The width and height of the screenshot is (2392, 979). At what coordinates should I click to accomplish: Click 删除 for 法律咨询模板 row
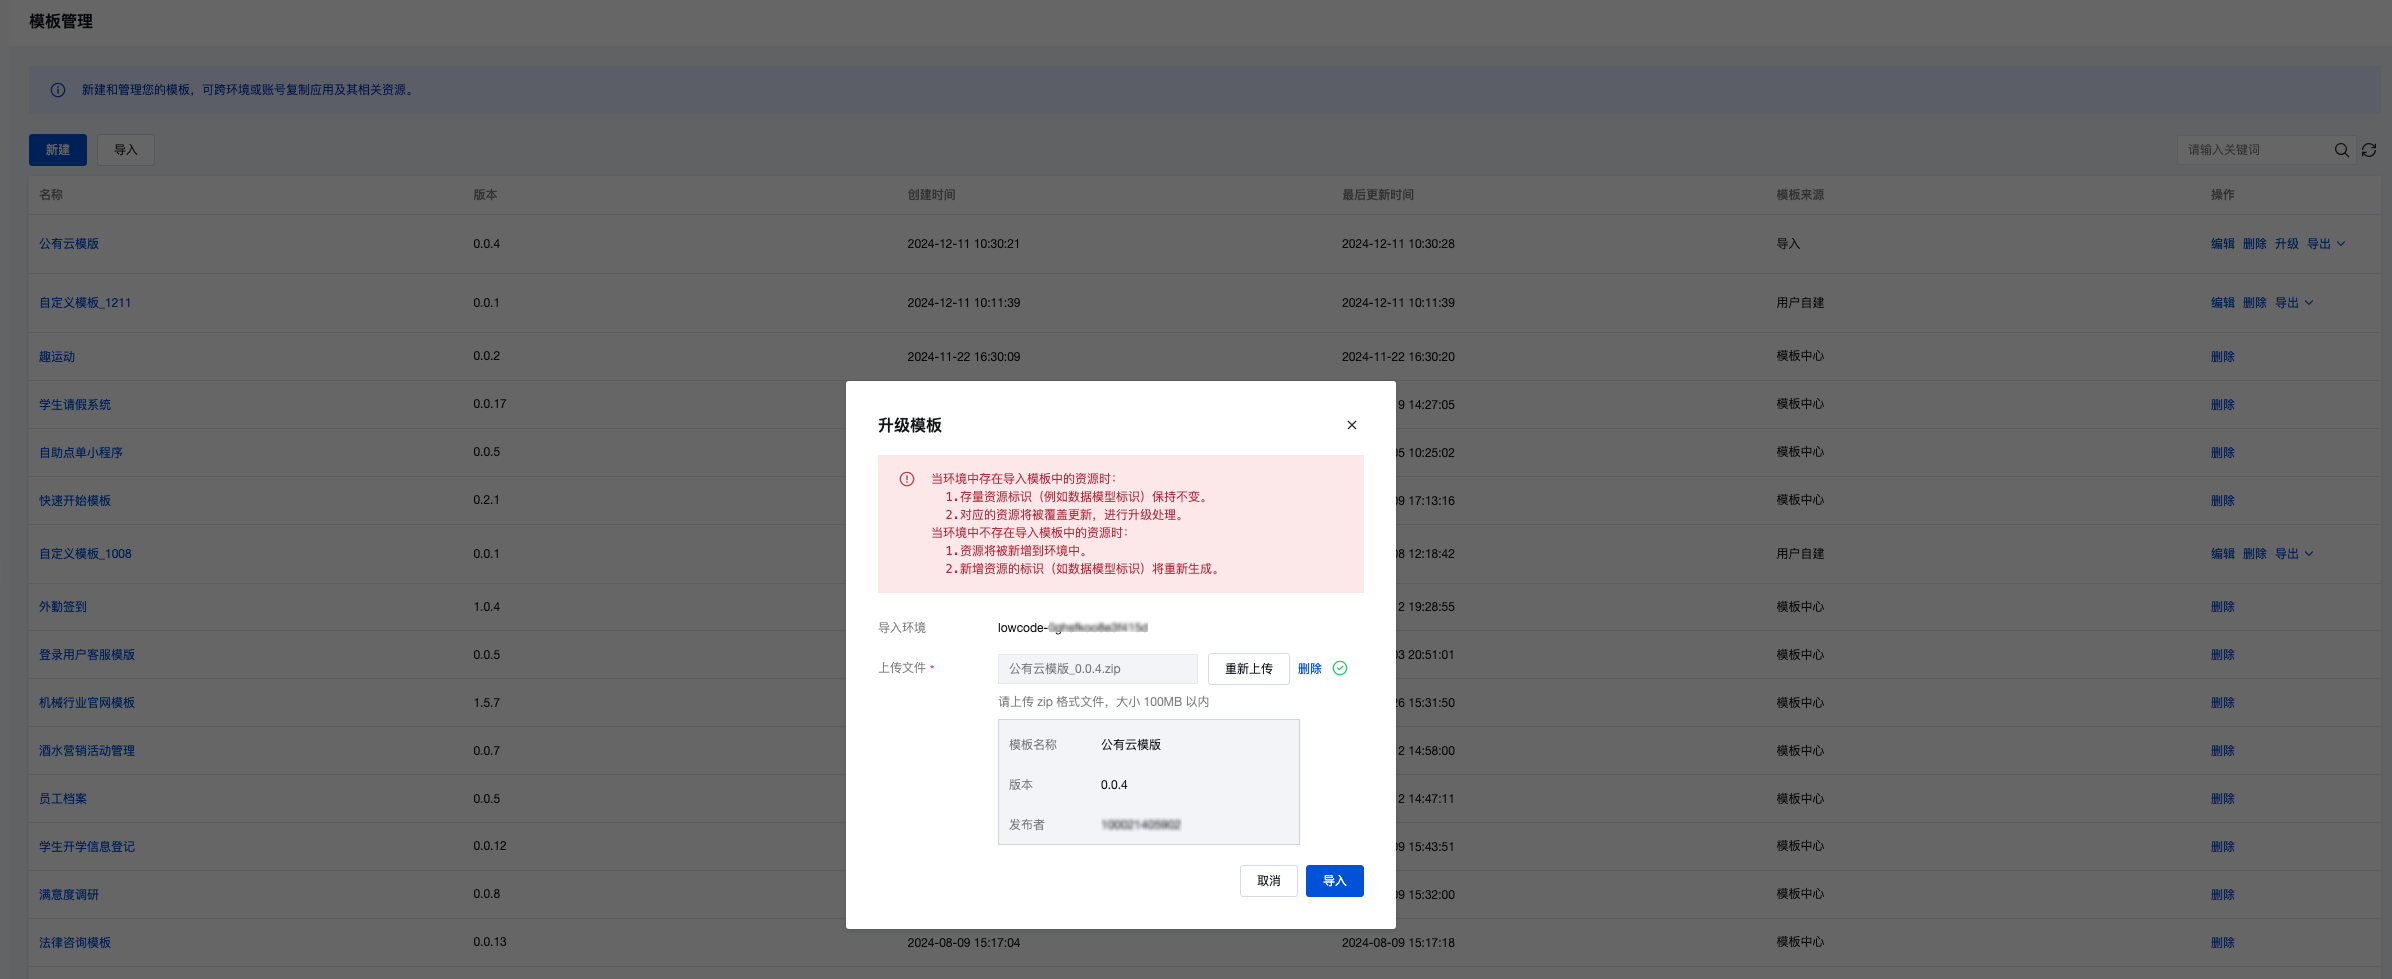2222,943
